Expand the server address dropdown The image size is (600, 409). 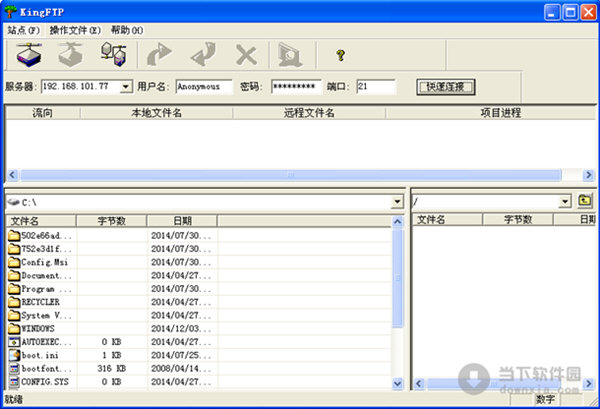[126, 87]
